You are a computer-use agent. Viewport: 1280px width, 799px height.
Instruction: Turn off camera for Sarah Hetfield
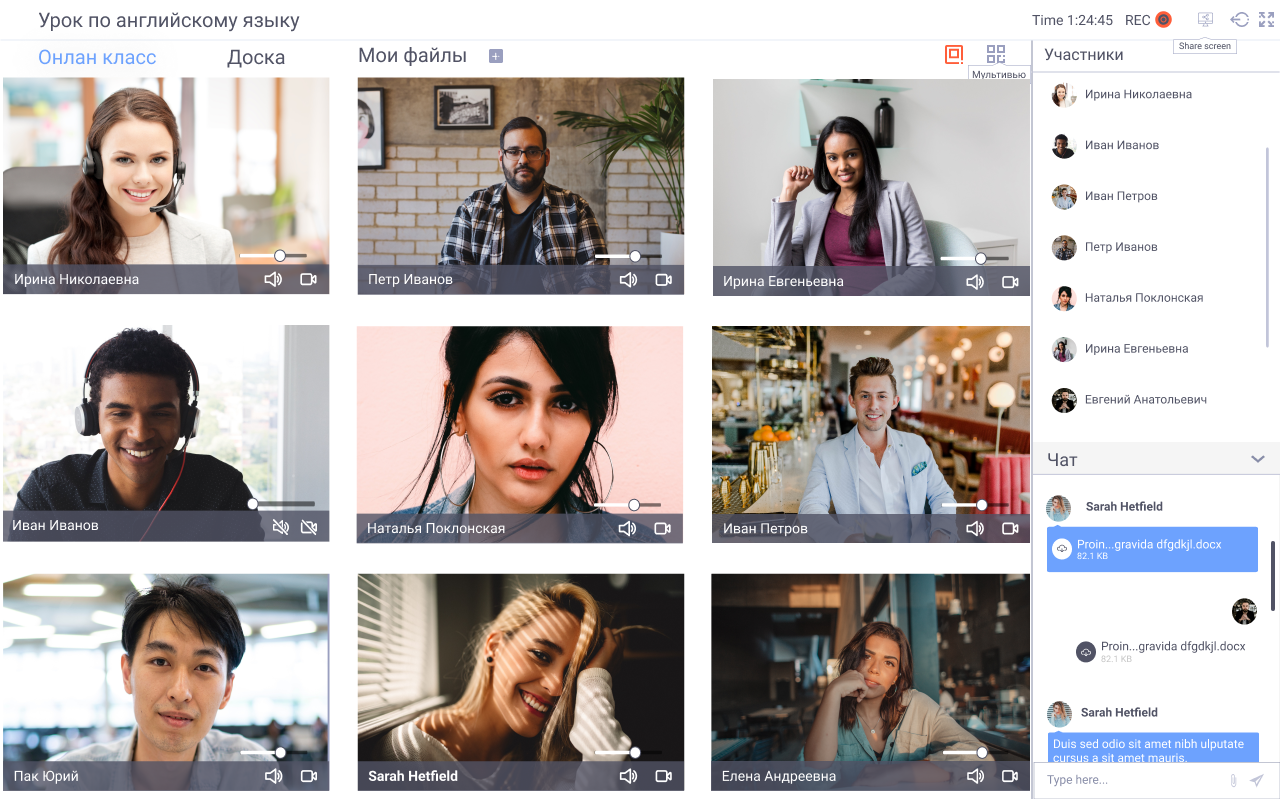pos(664,776)
